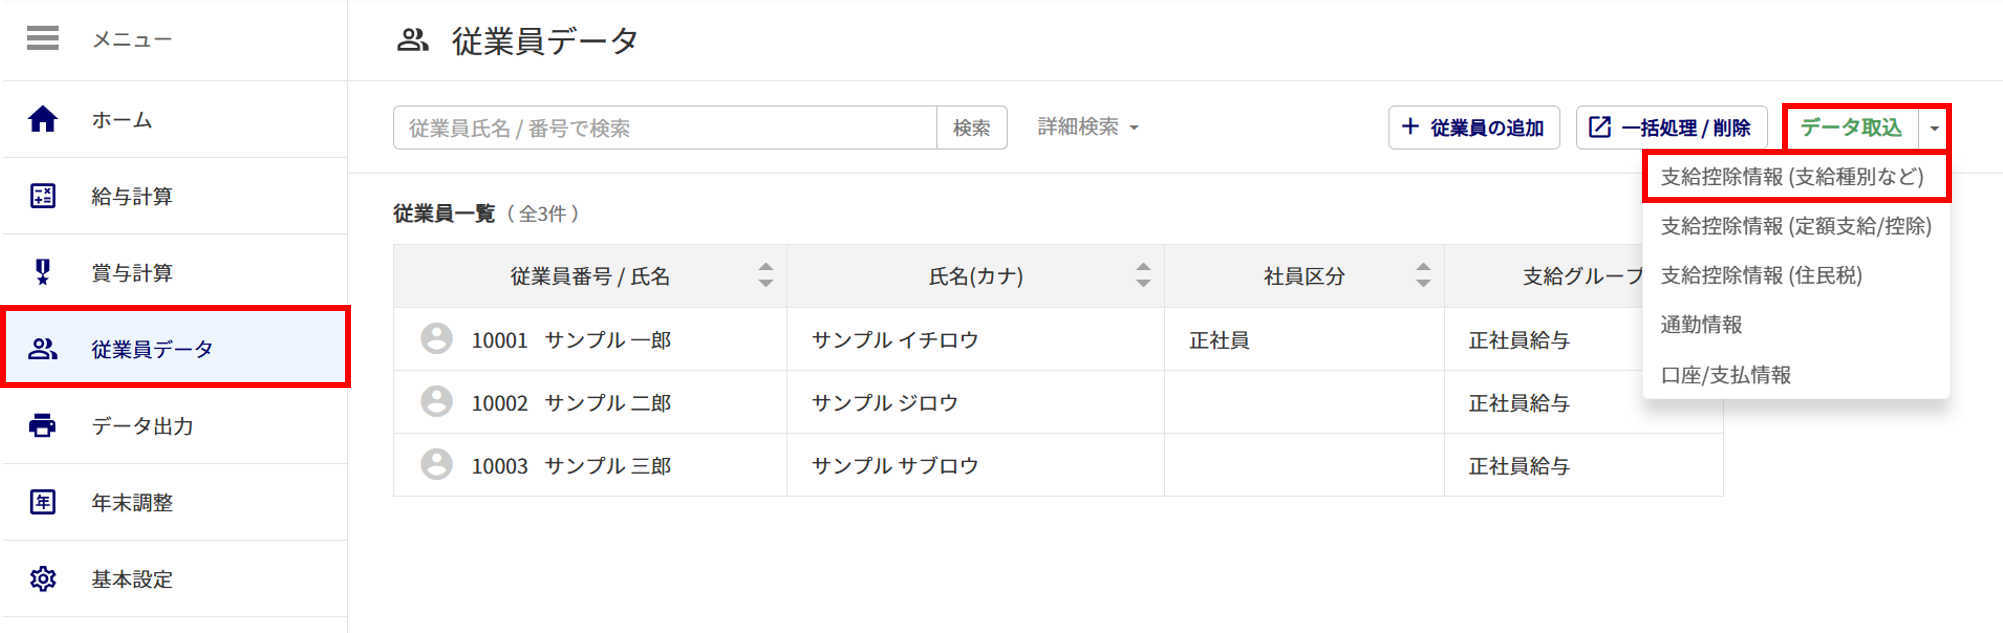The image size is (2003, 633).
Task: Sort by 氏名(カナ) column arrows
Action: click(x=1143, y=275)
